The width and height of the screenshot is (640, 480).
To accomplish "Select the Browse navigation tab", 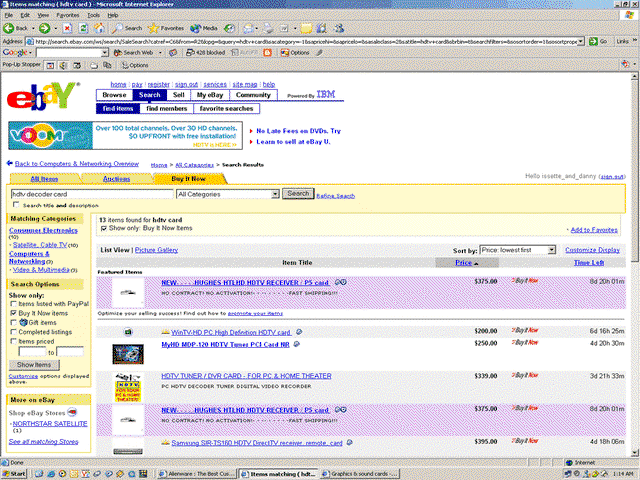I will pyautogui.click(x=114, y=95).
